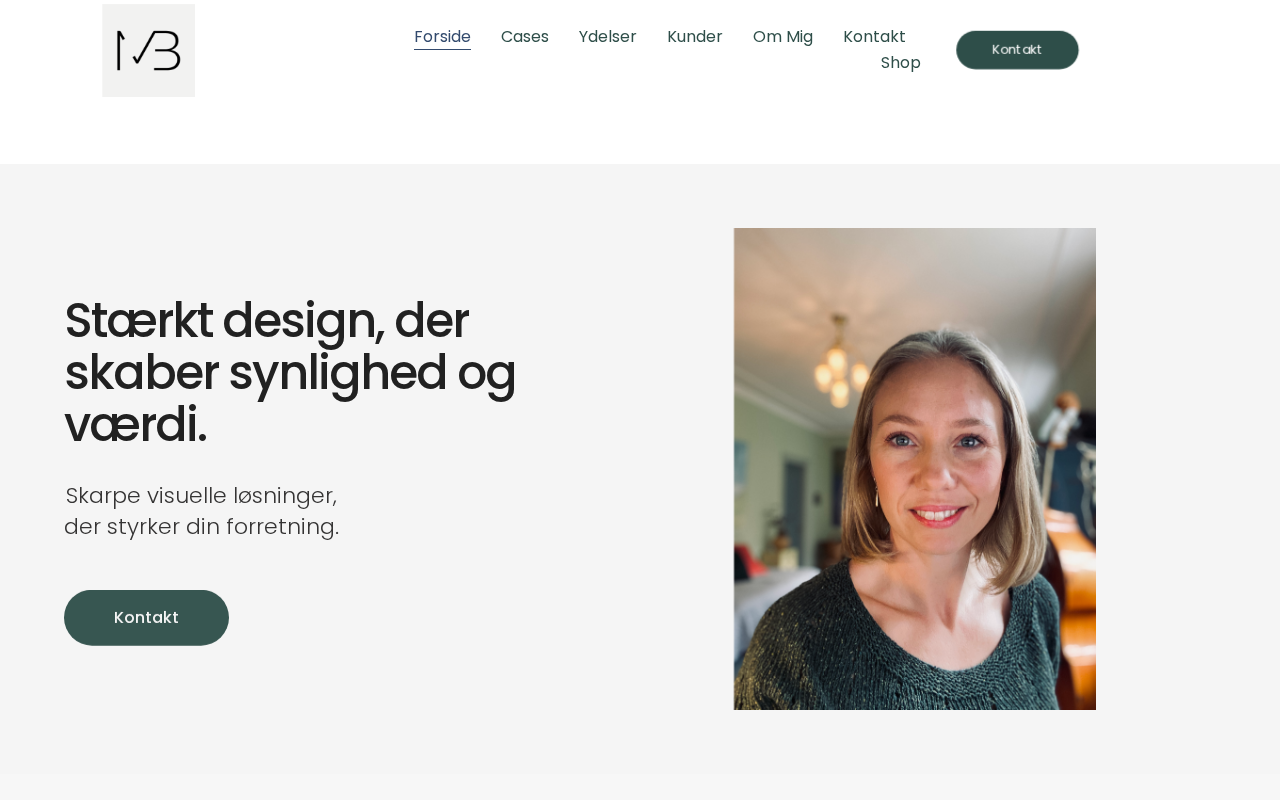Click the heading word 'værdi.'
1280x800 pixels.
point(135,425)
